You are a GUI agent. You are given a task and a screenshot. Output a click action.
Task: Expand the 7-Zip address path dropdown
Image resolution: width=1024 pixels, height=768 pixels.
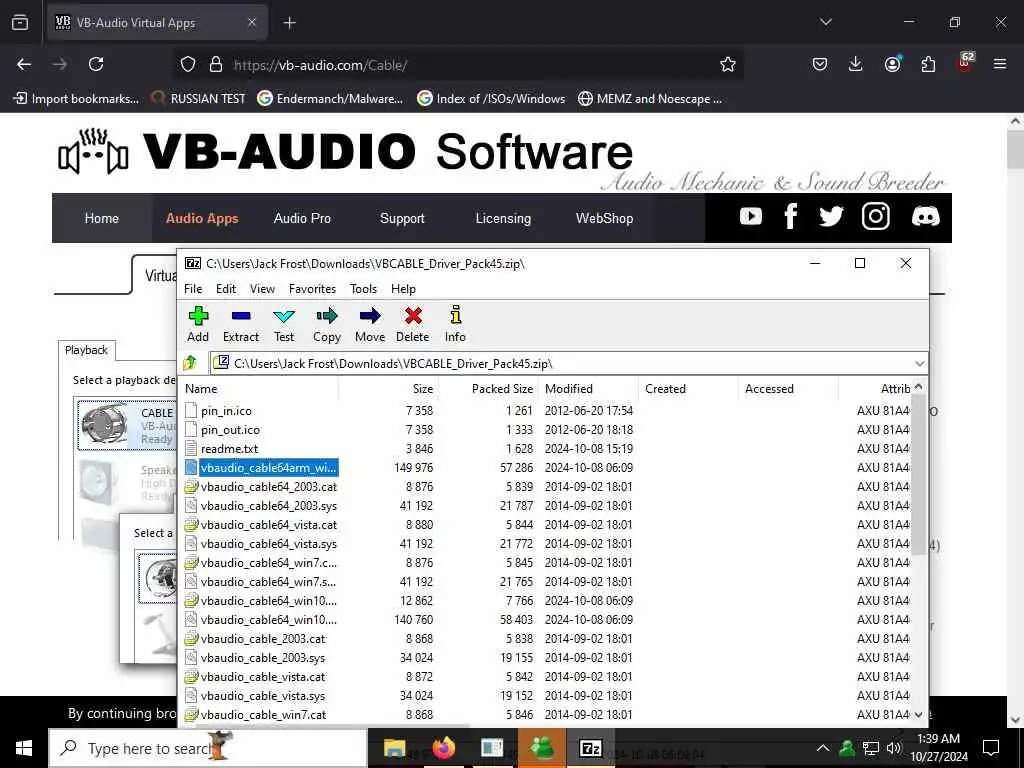pyautogui.click(x=920, y=363)
